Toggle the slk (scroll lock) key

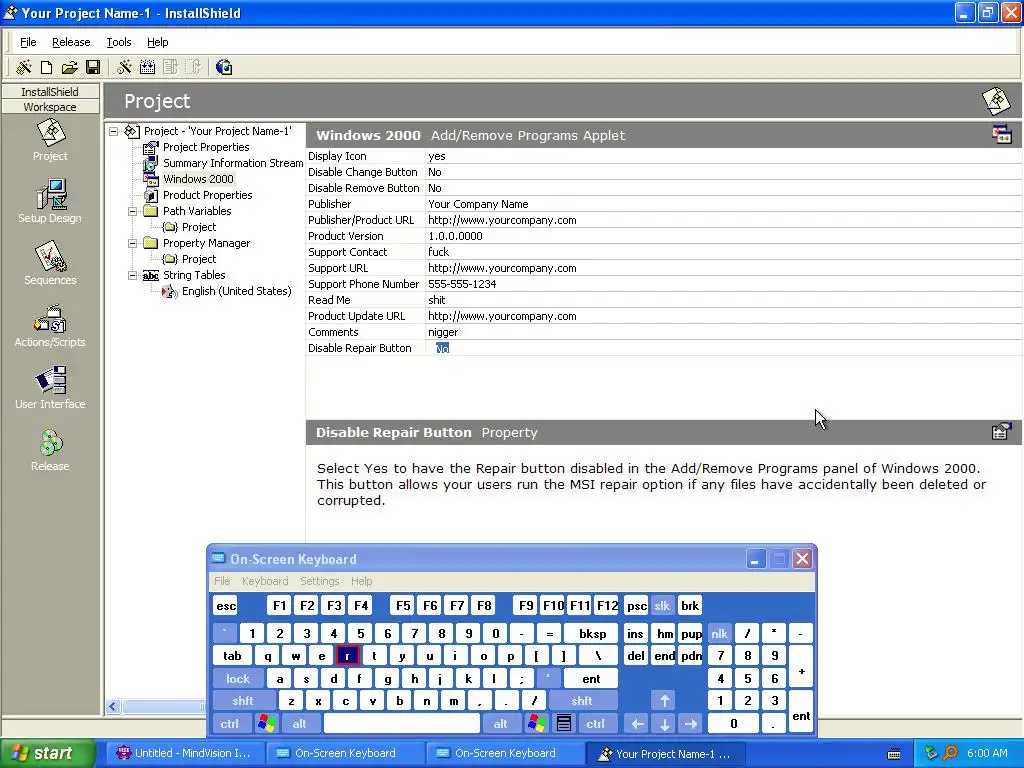662,606
